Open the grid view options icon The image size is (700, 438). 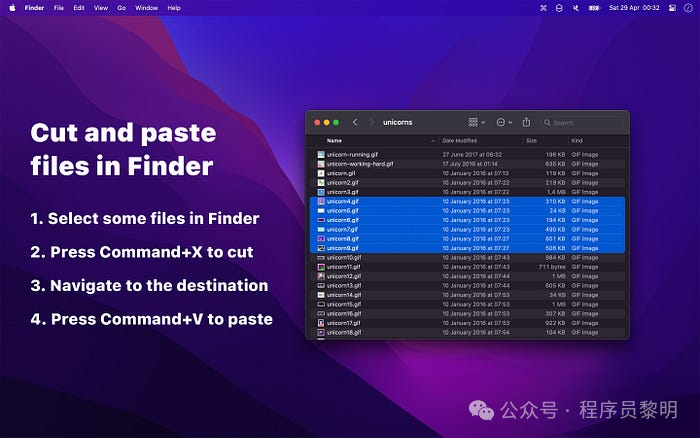click(x=473, y=122)
